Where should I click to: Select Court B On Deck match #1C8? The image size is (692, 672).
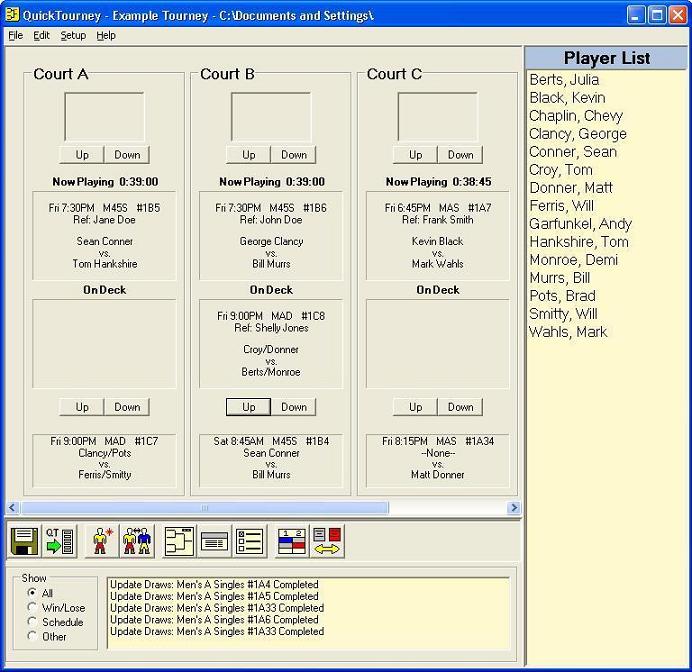[x=271, y=344]
